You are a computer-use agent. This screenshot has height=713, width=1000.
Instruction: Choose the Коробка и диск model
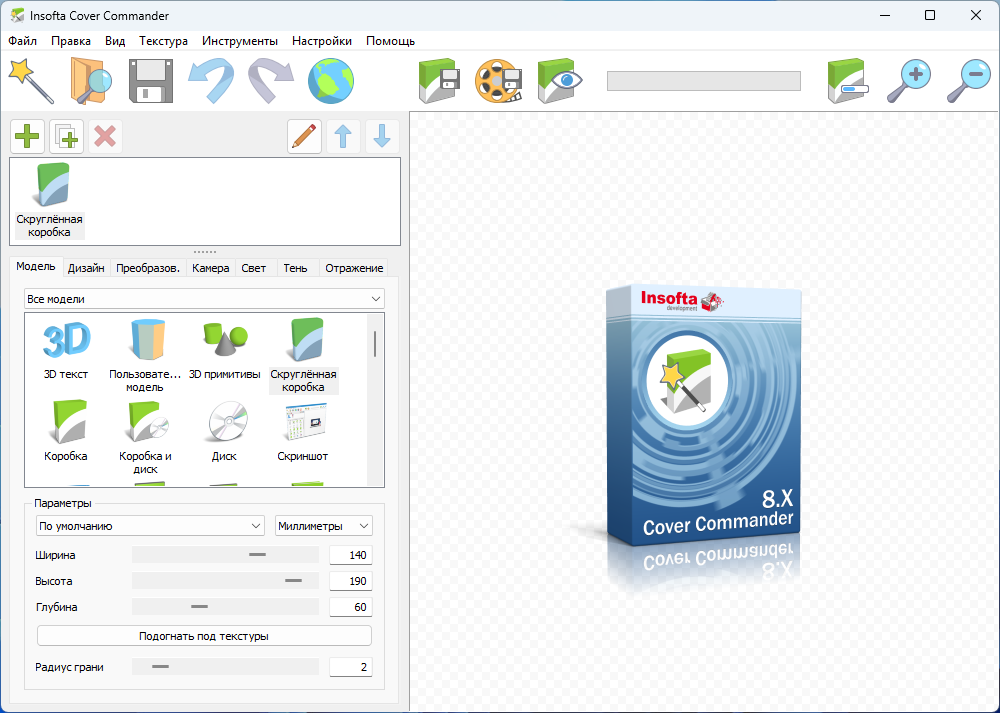click(145, 437)
